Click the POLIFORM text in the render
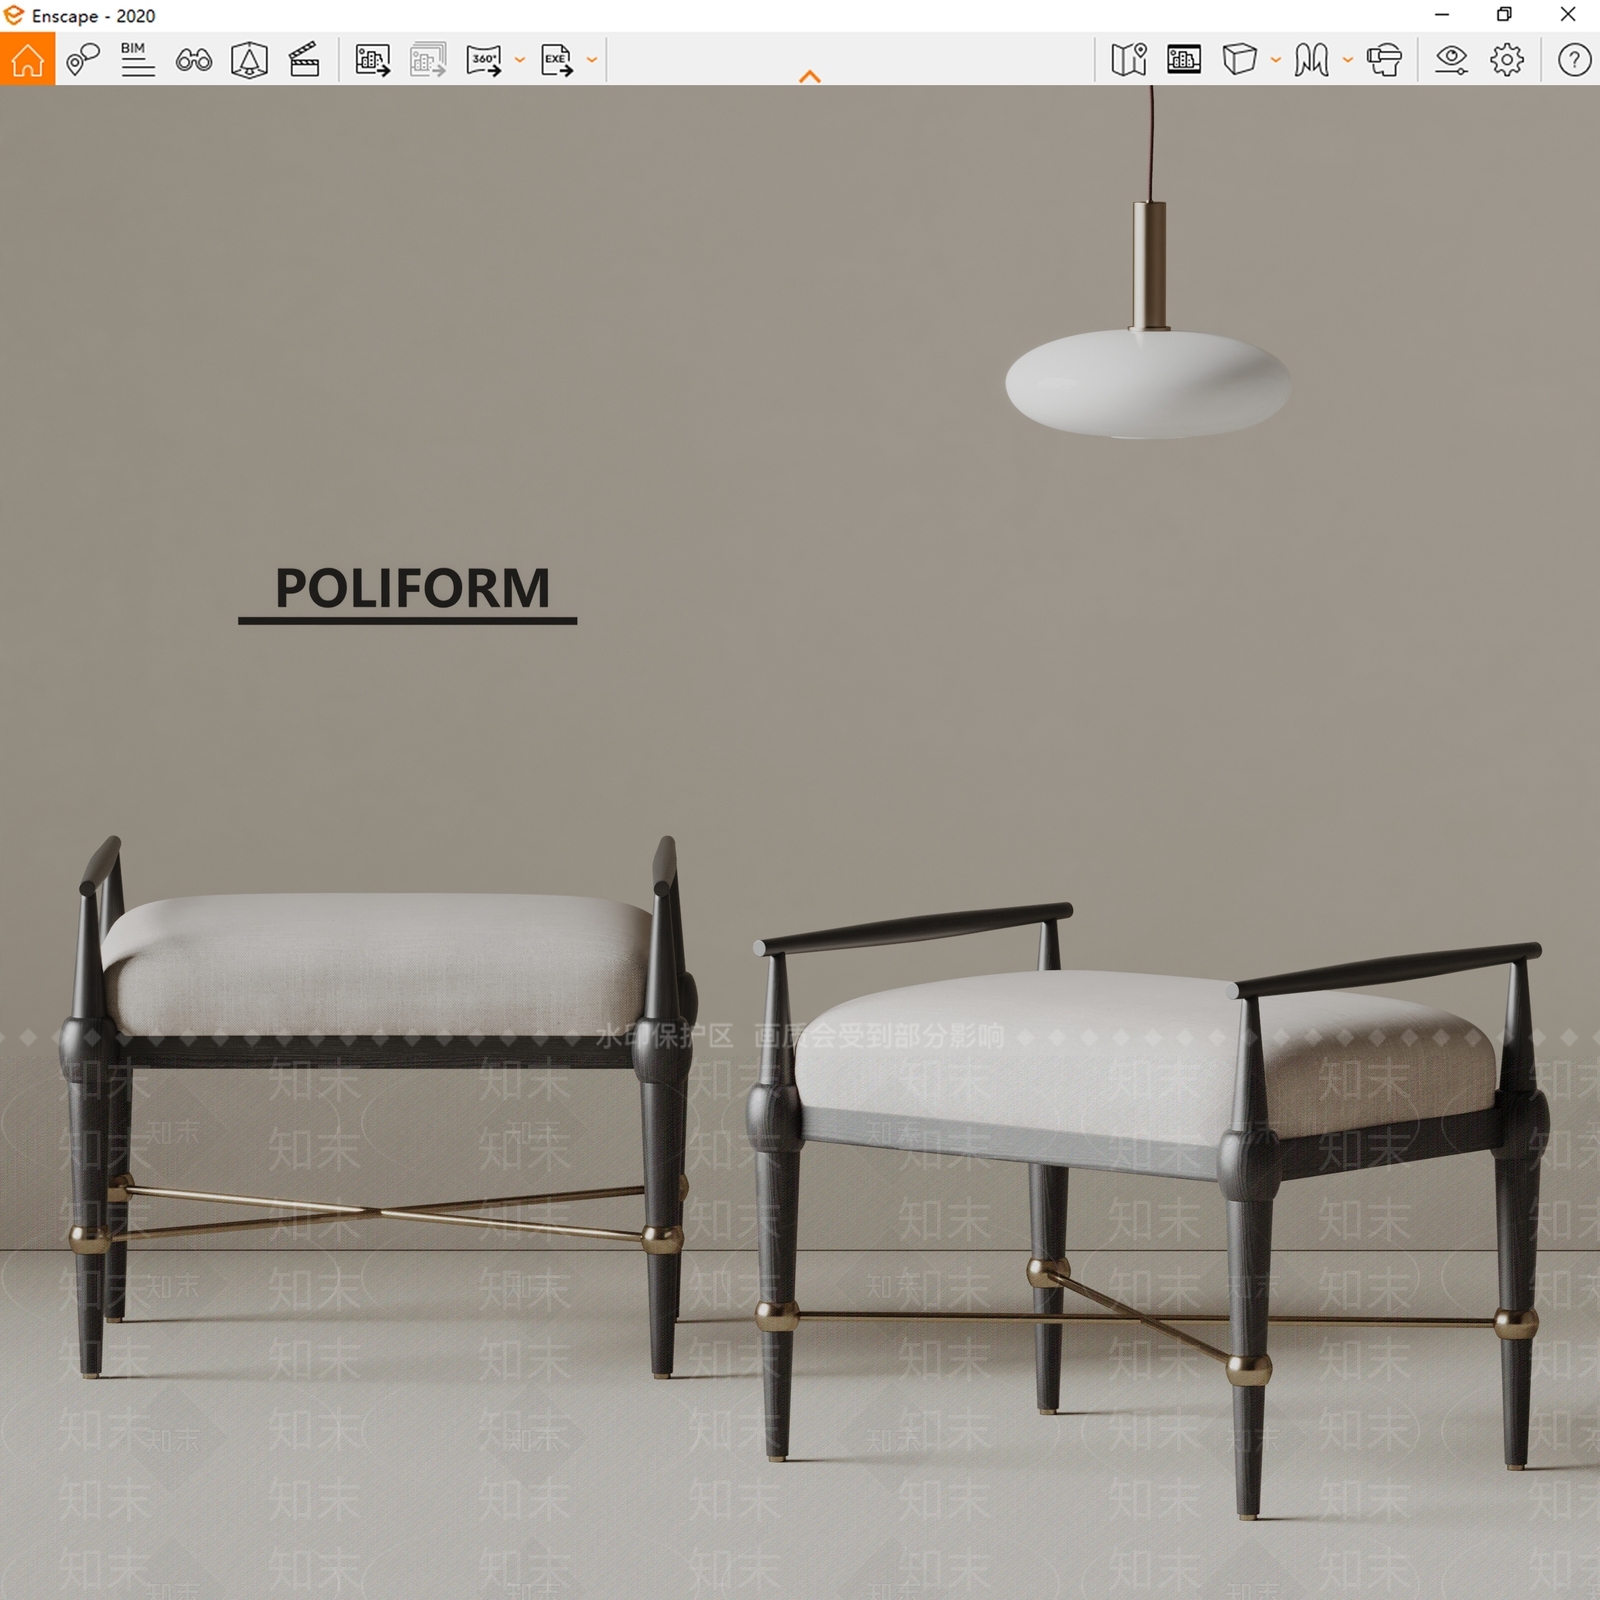1600x1600 pixels. pyautogui.click(x=412, y=588)
